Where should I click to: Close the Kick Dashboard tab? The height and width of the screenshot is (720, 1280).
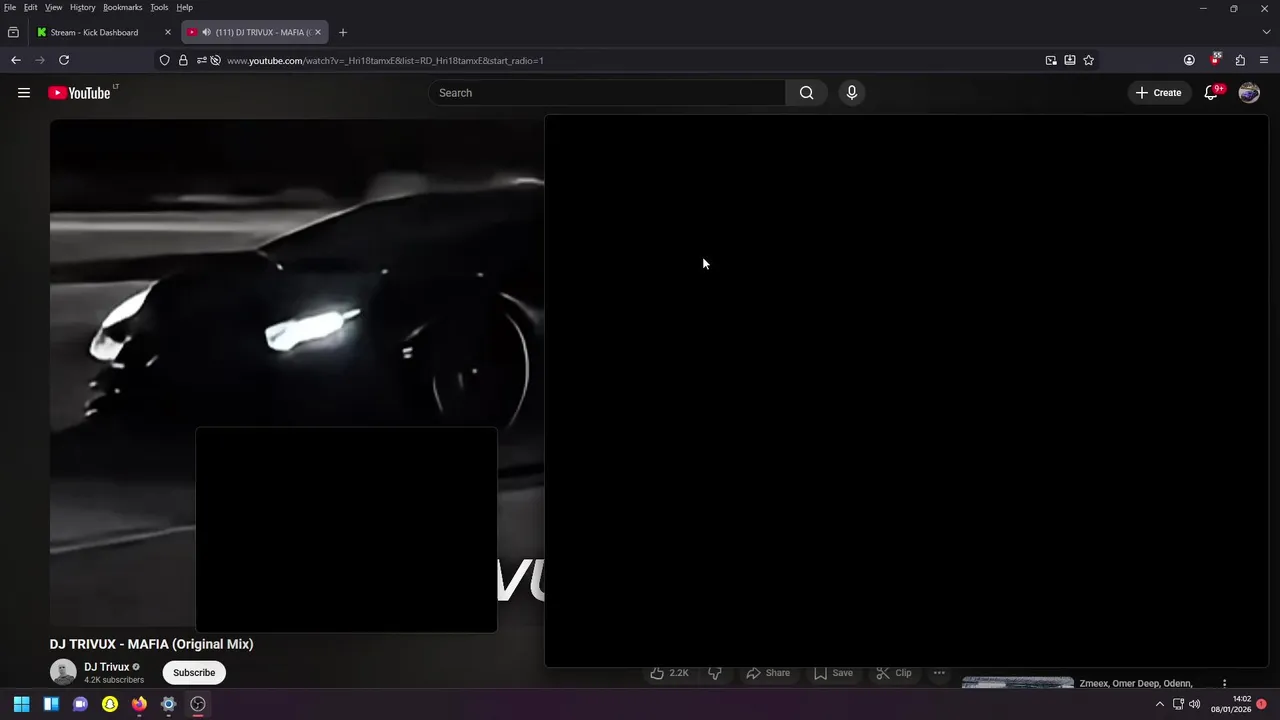[168, 32]
